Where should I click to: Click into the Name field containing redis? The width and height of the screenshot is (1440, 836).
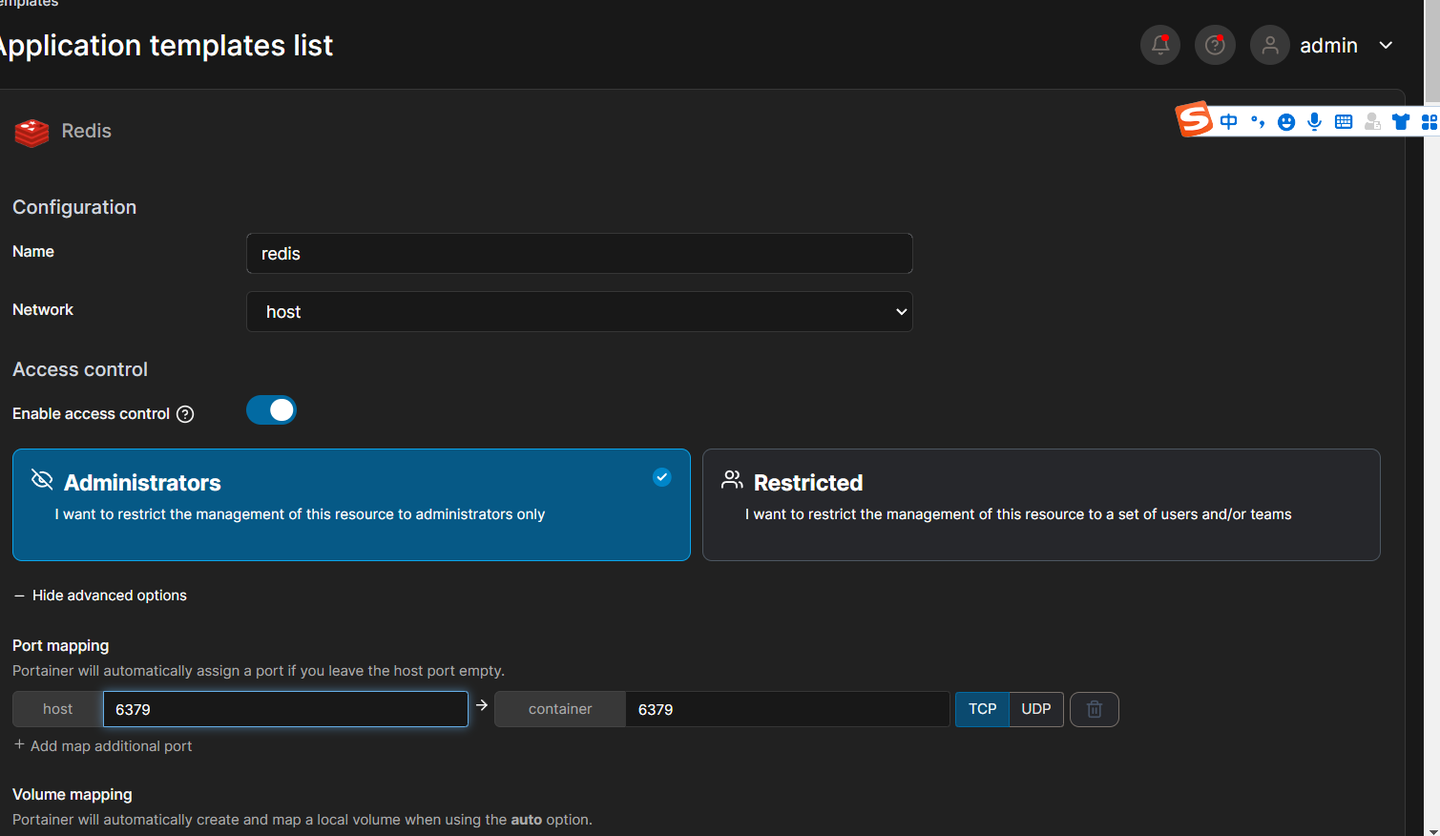(579, 254)
